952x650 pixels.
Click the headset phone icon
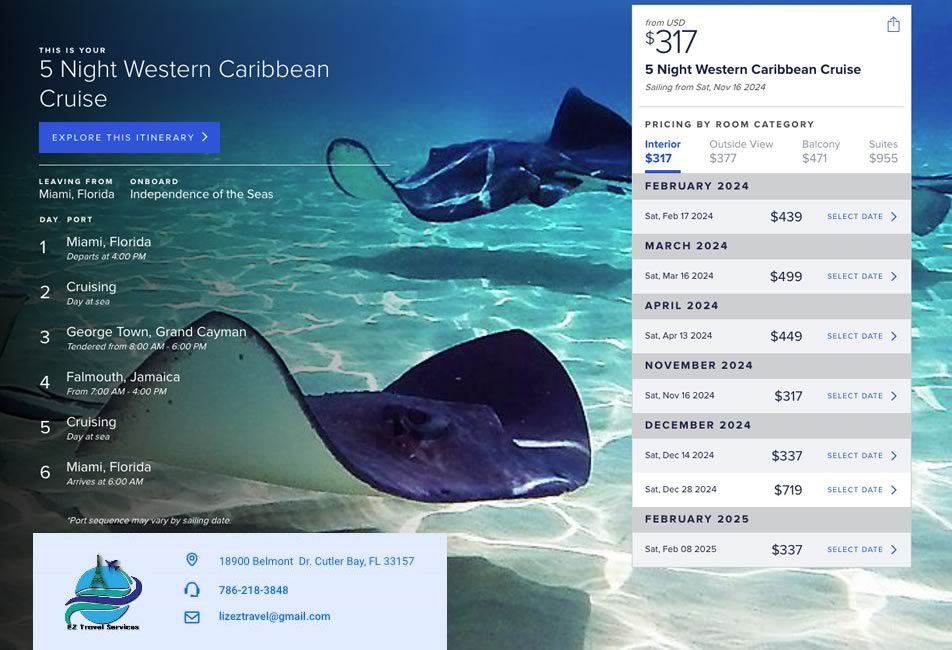pyautogui.click(x=192, y=589)
